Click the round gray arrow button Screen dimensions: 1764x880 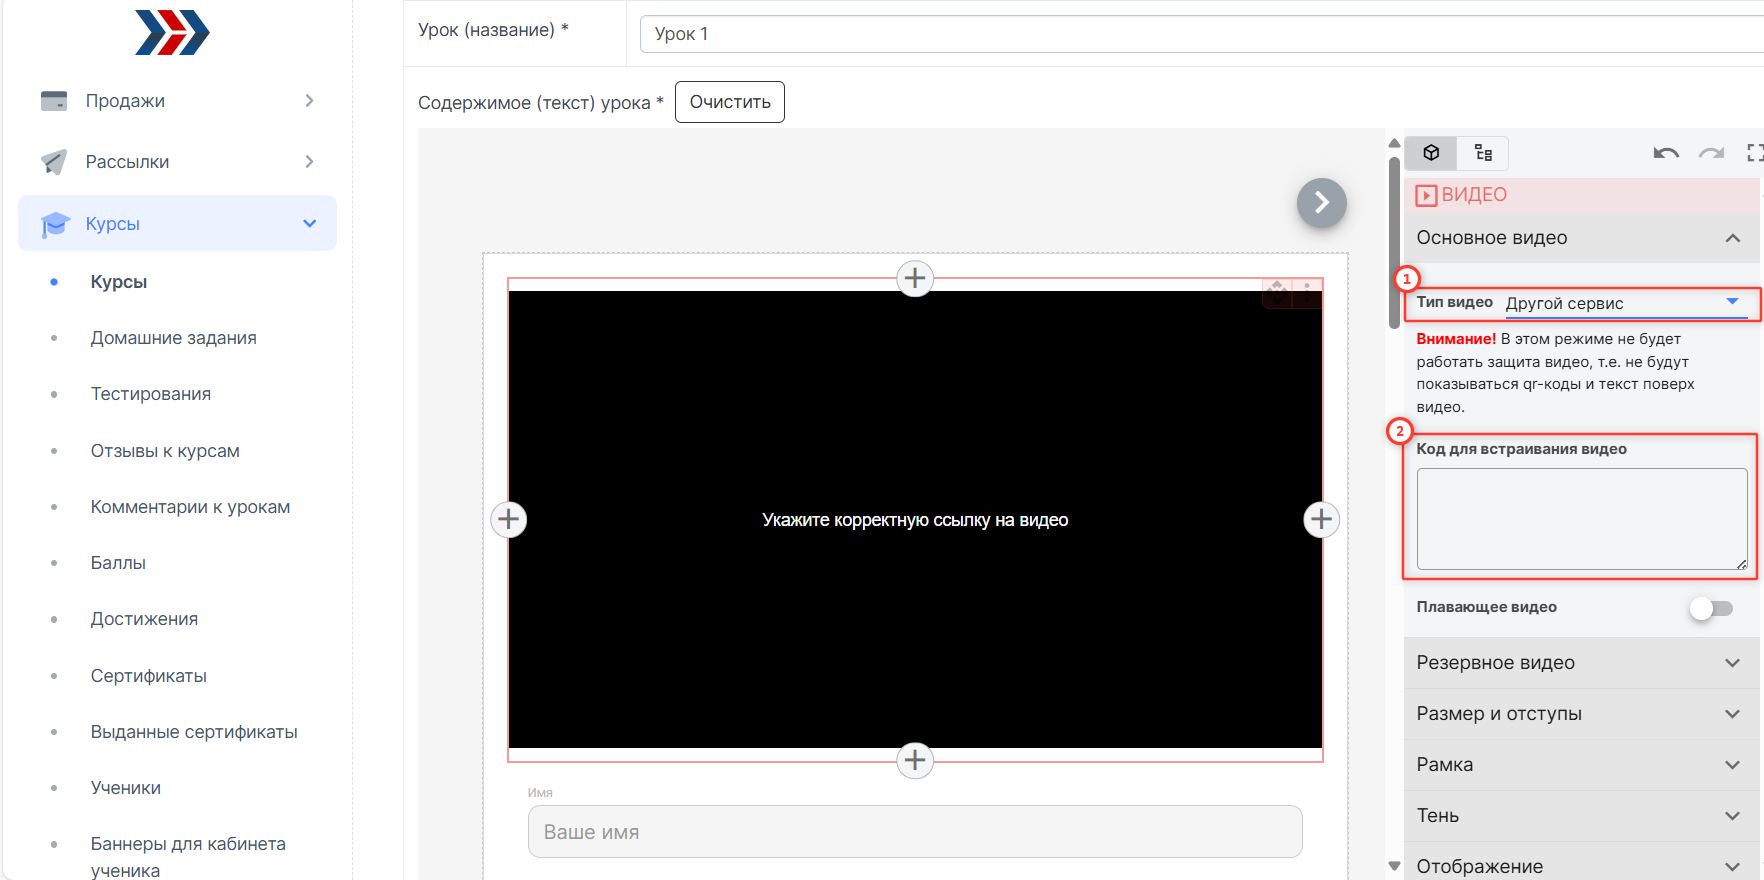coord(1321,203)
